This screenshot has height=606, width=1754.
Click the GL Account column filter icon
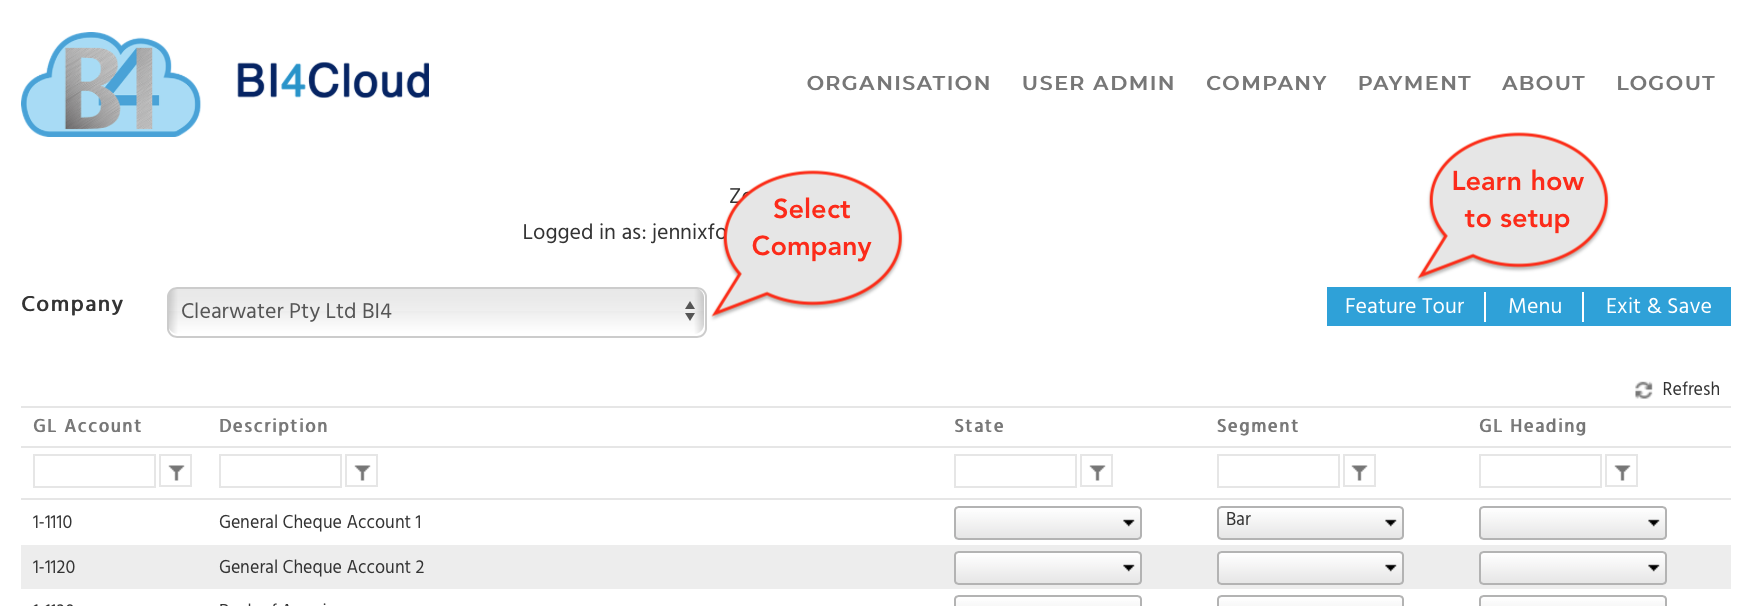(x=176, y=472)
